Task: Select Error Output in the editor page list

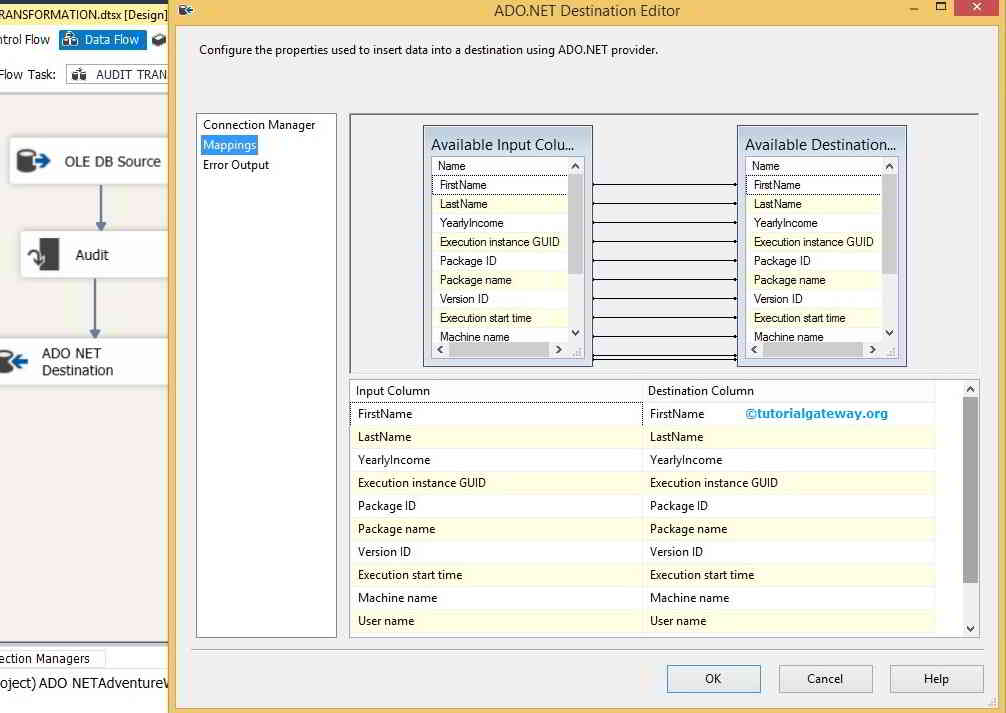Action: tap(235, 165)
